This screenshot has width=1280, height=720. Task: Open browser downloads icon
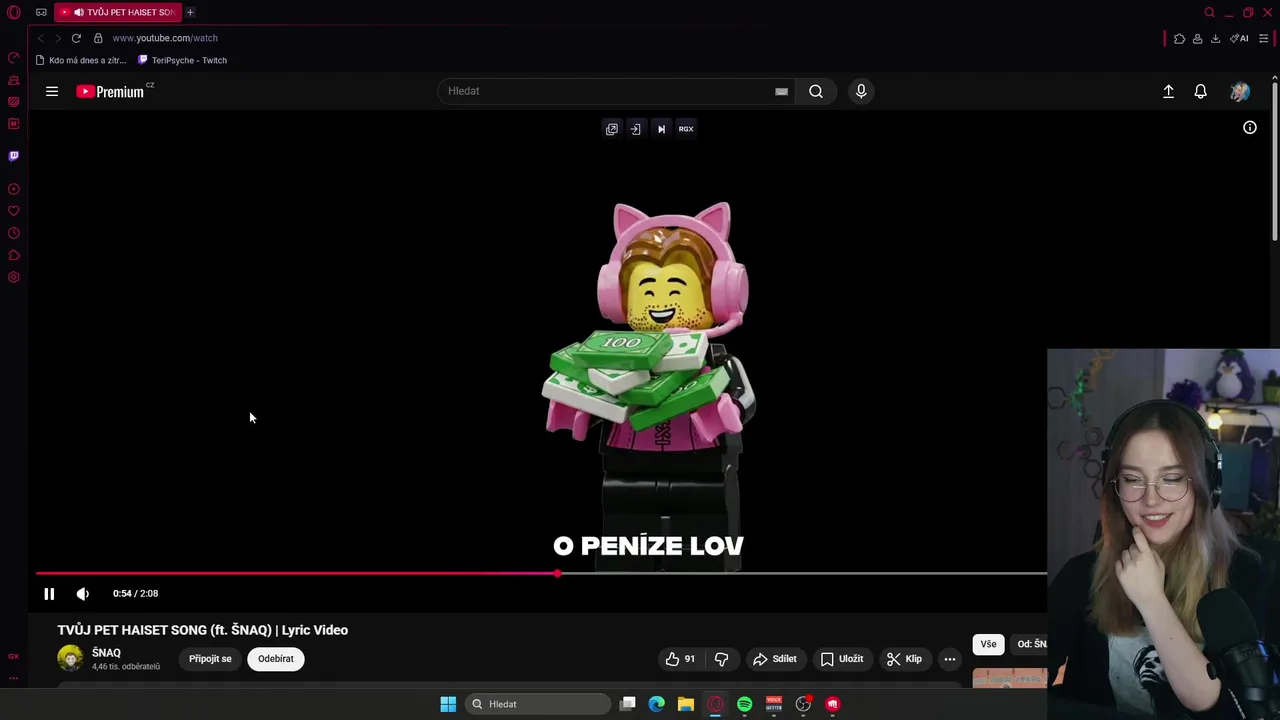1215,38
